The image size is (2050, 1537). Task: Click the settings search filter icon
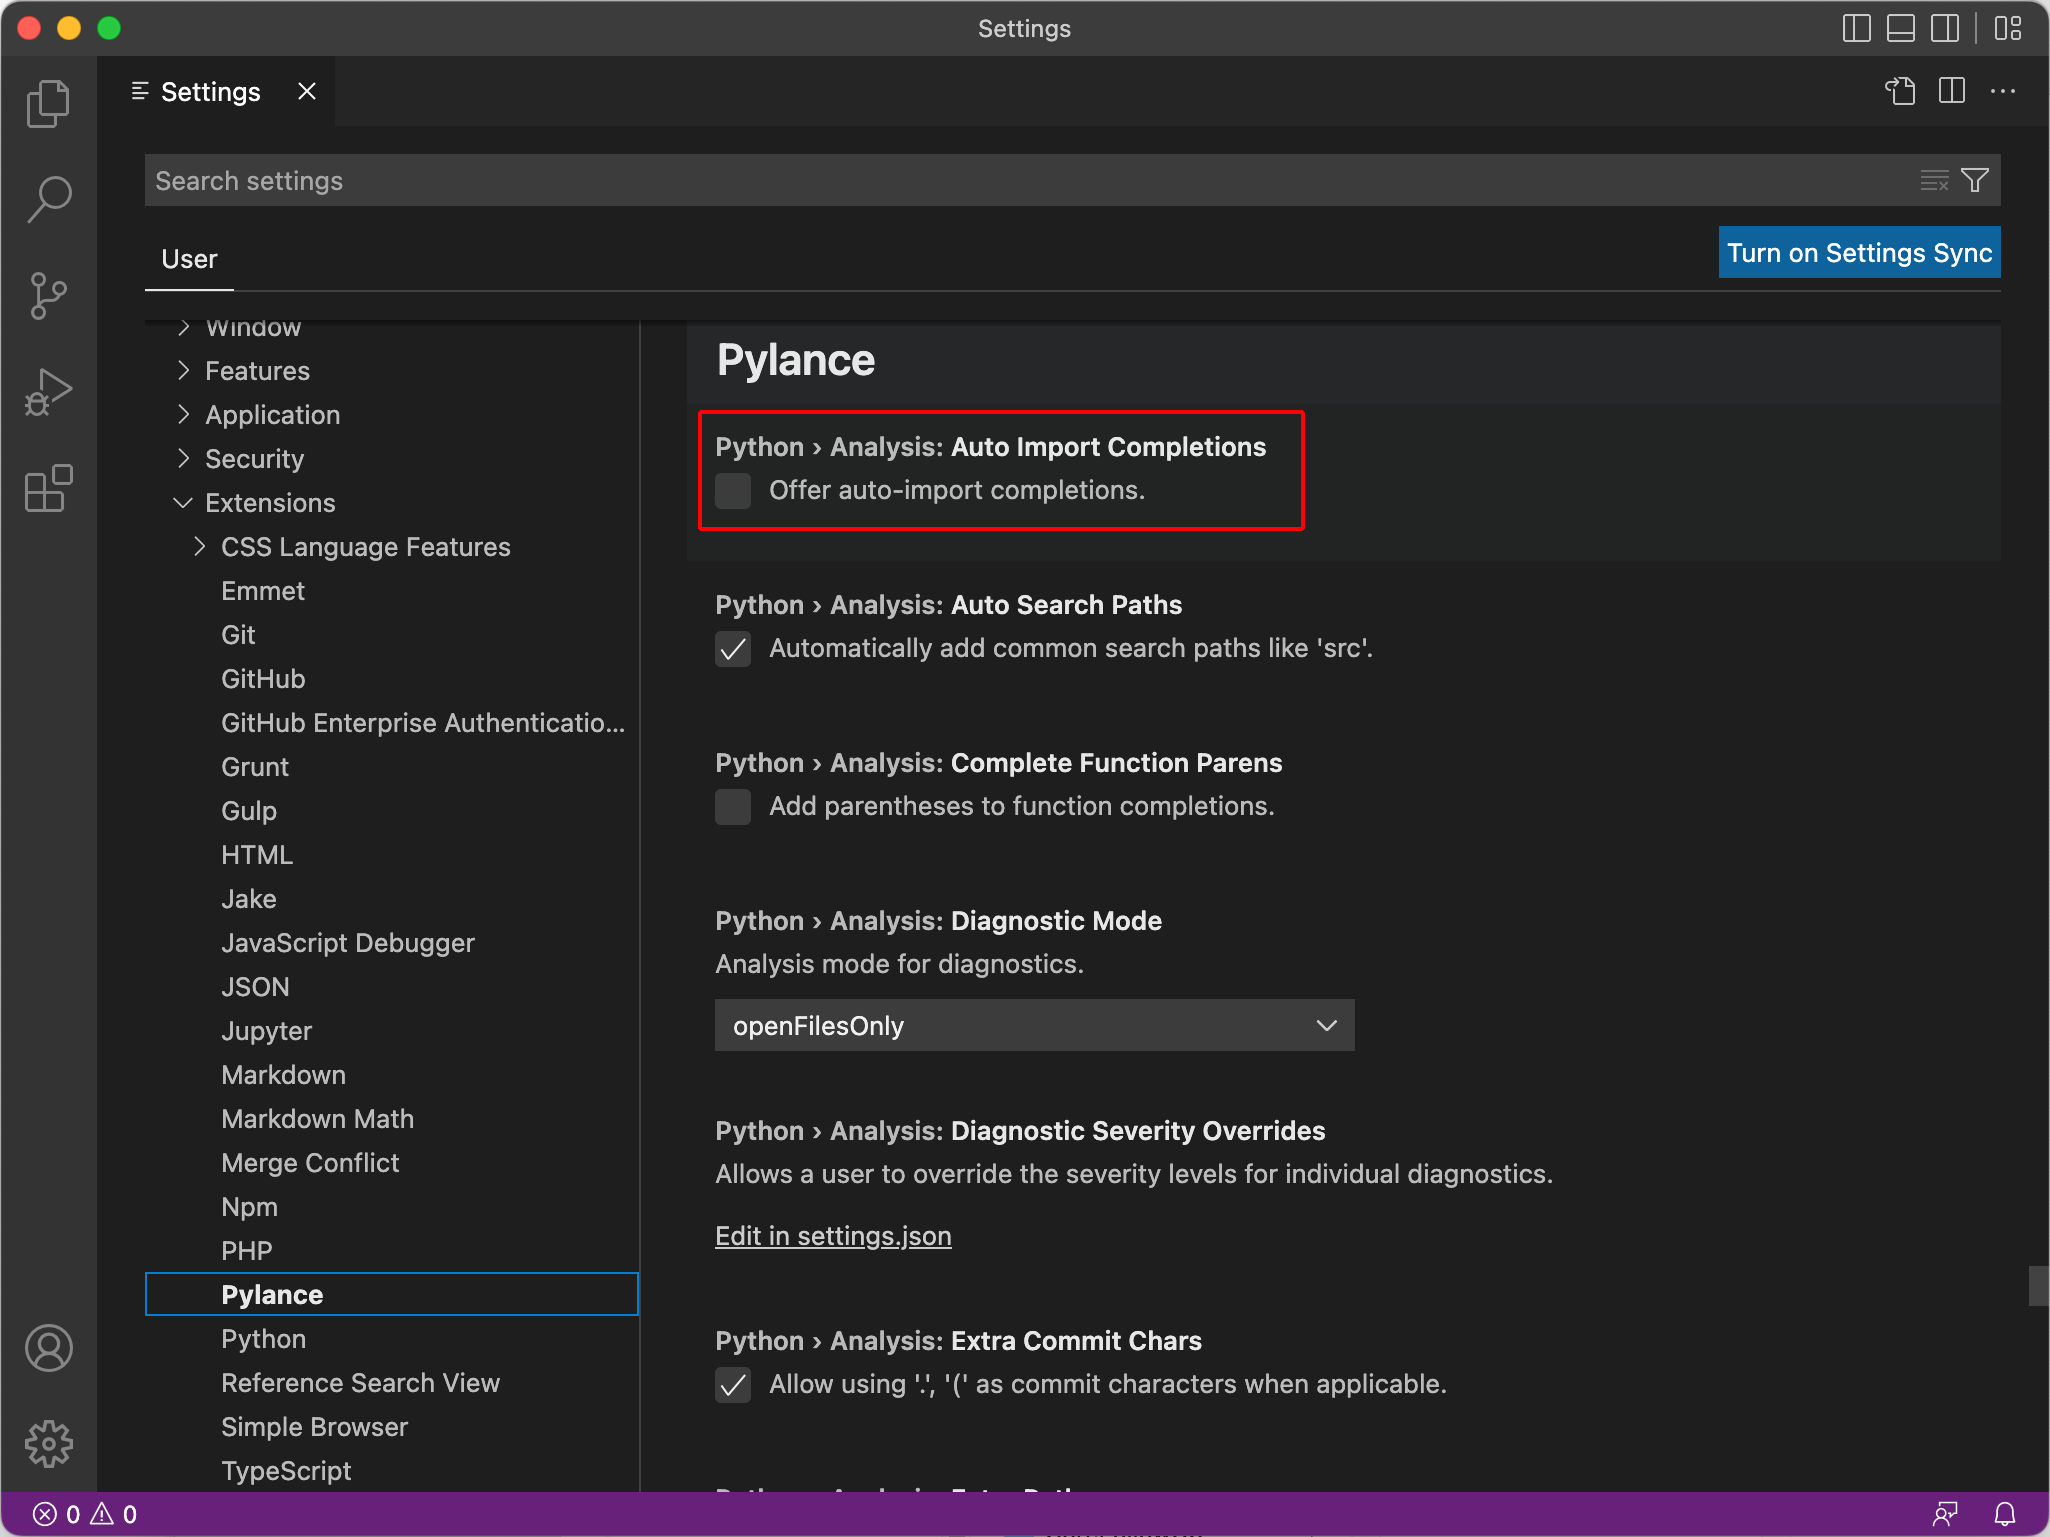pyautogui.click(x=1975, y=180)
